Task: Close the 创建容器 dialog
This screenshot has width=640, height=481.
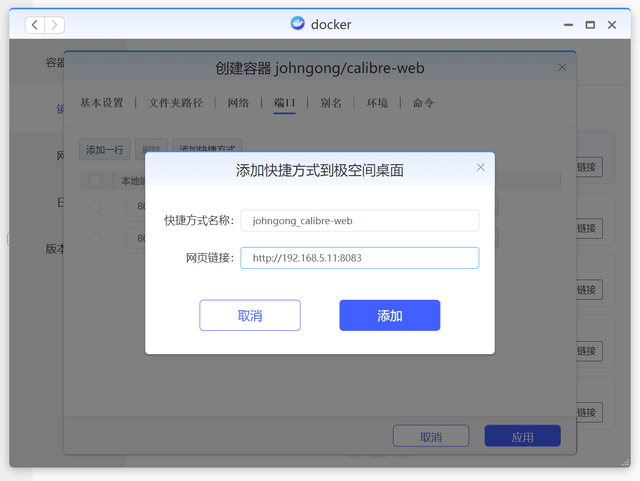Action: (x=562, y=67)
